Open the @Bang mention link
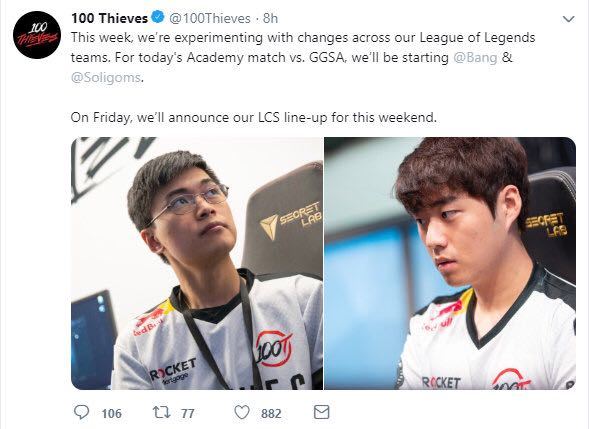 coord(475,57)
